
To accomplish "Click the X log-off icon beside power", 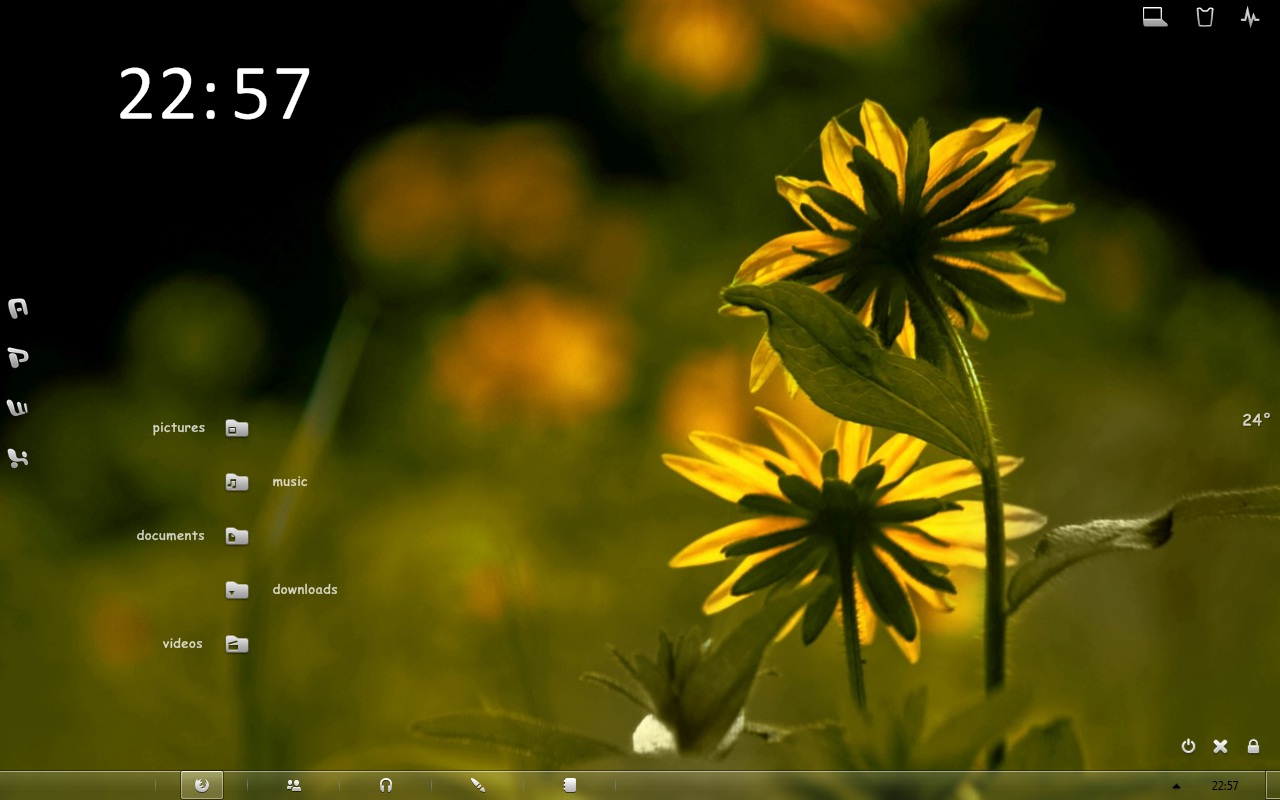I will pos(1220,746).
